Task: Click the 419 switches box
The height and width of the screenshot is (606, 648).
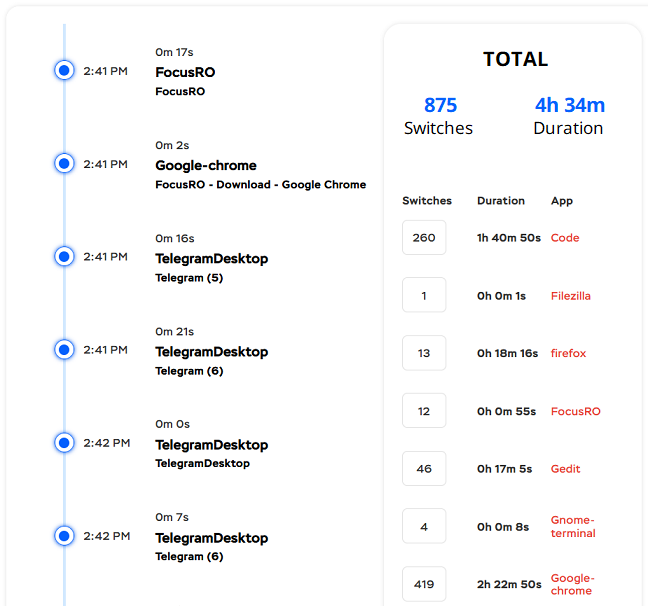Action: tap(424, 584)
